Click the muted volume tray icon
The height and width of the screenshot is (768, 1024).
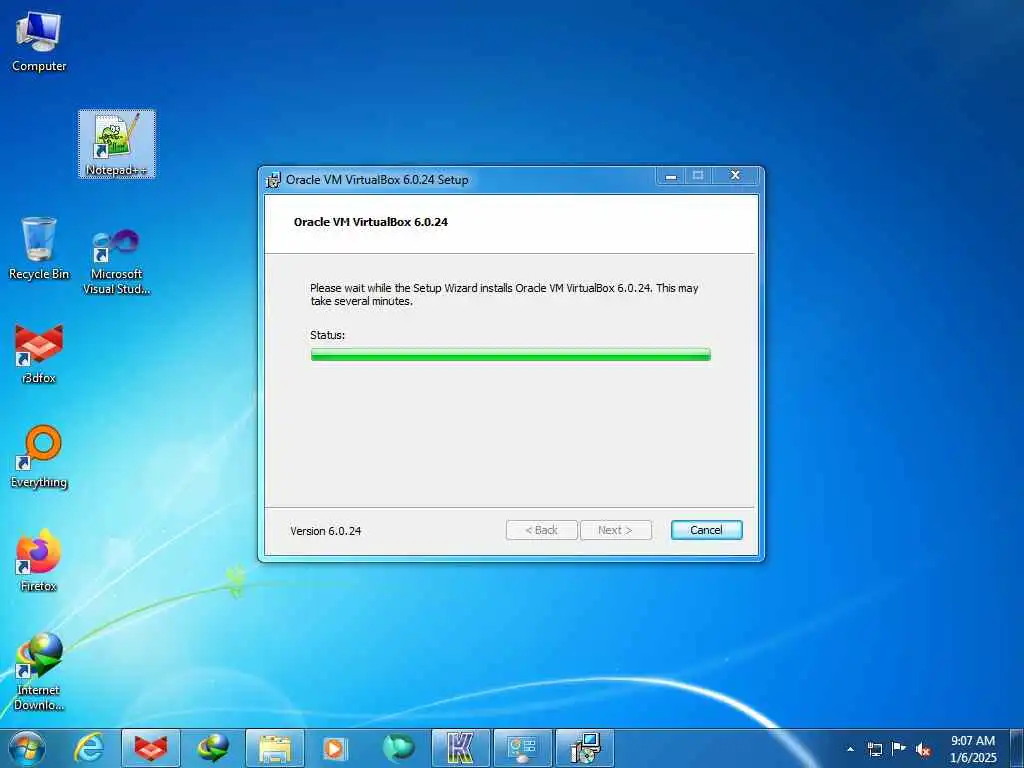point(923,749)
